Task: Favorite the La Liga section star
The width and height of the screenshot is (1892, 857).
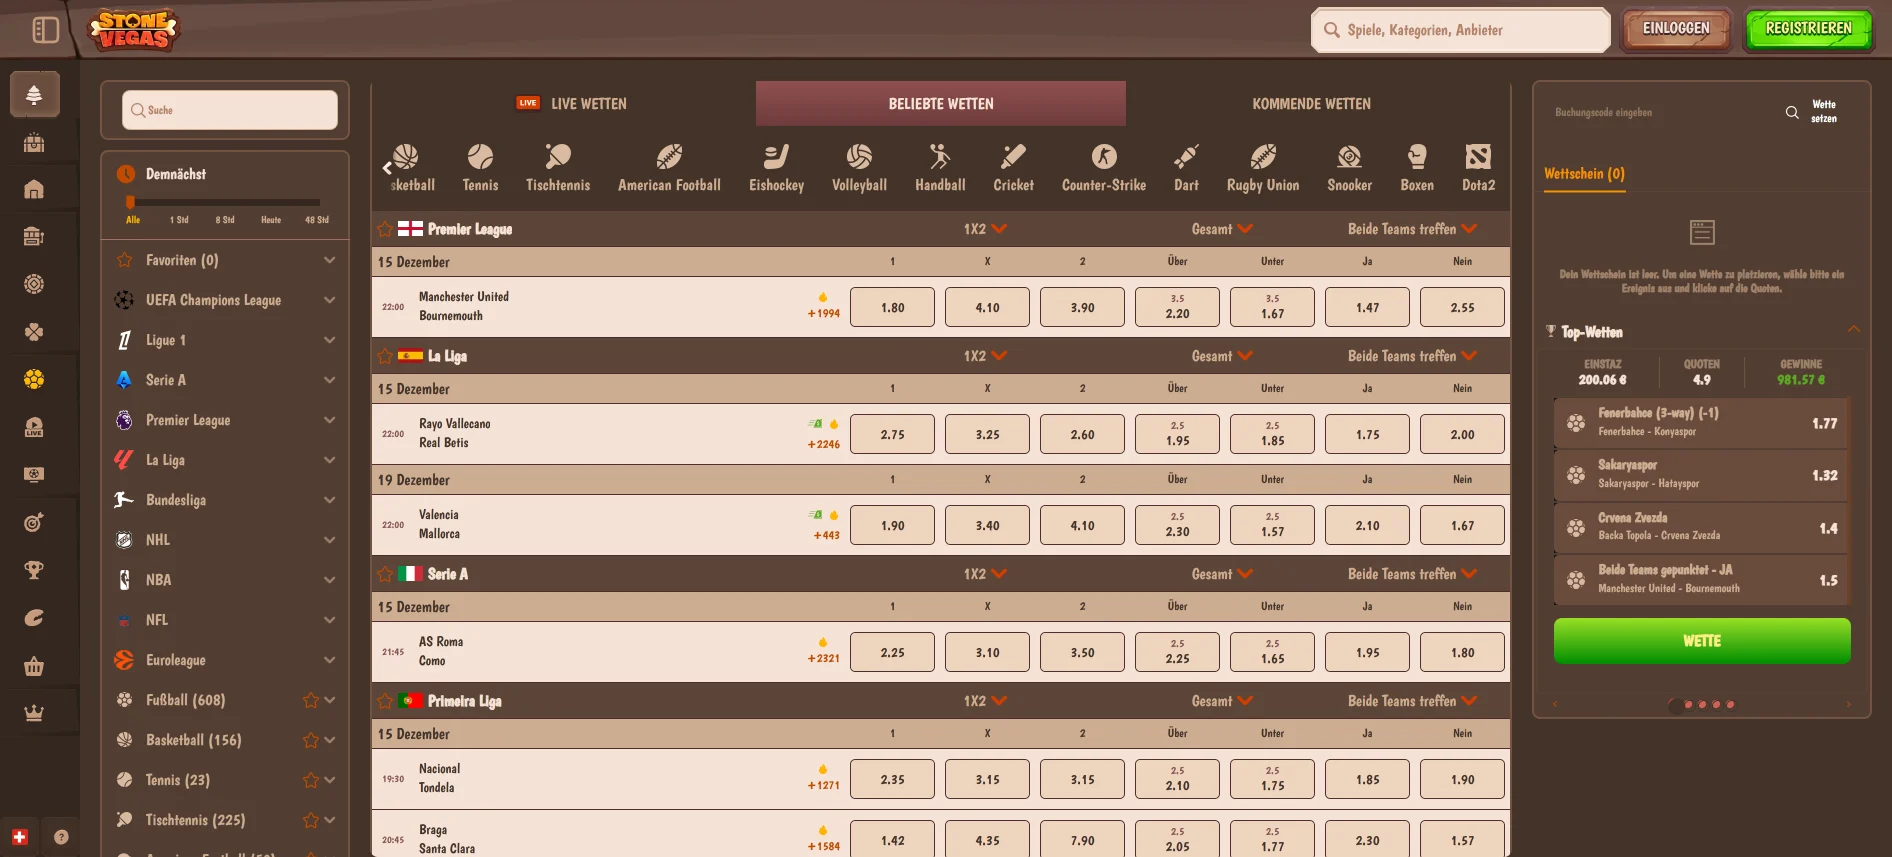Action: (x=385, y=356)
